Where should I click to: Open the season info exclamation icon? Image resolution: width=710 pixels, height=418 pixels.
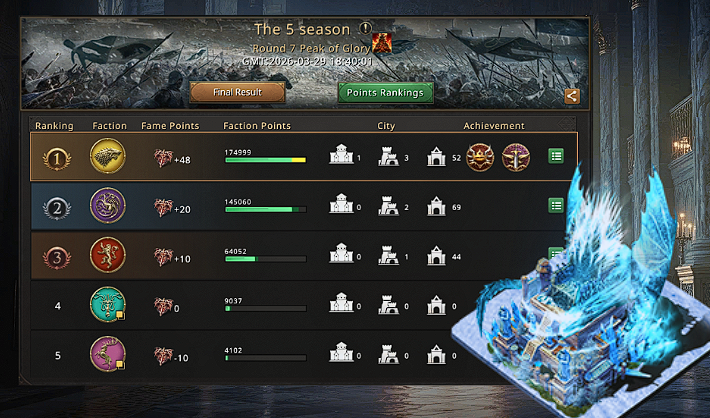(365, 29)
